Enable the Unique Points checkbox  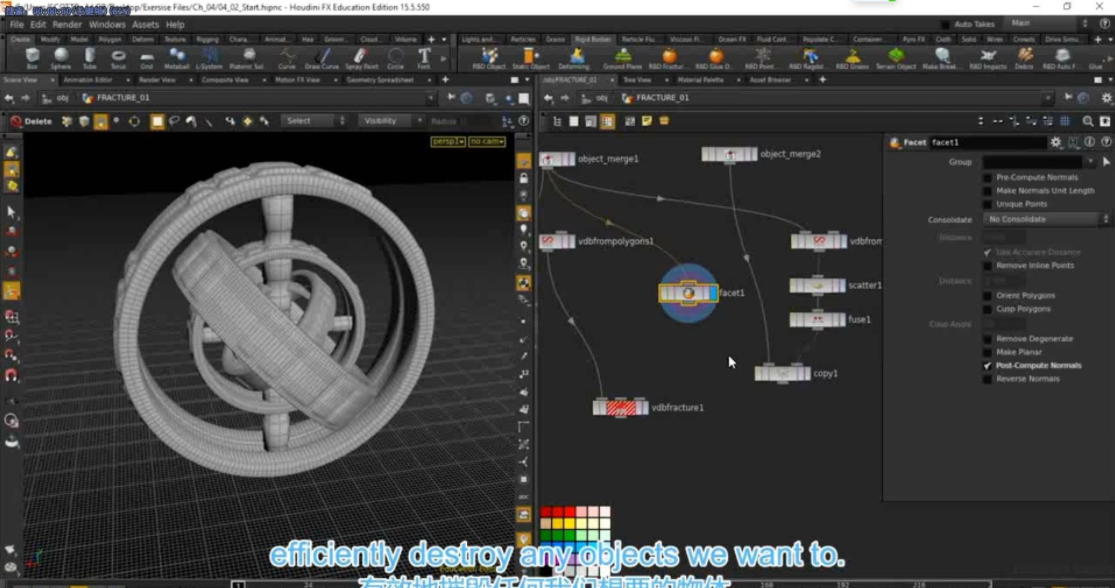click(988, 204)
